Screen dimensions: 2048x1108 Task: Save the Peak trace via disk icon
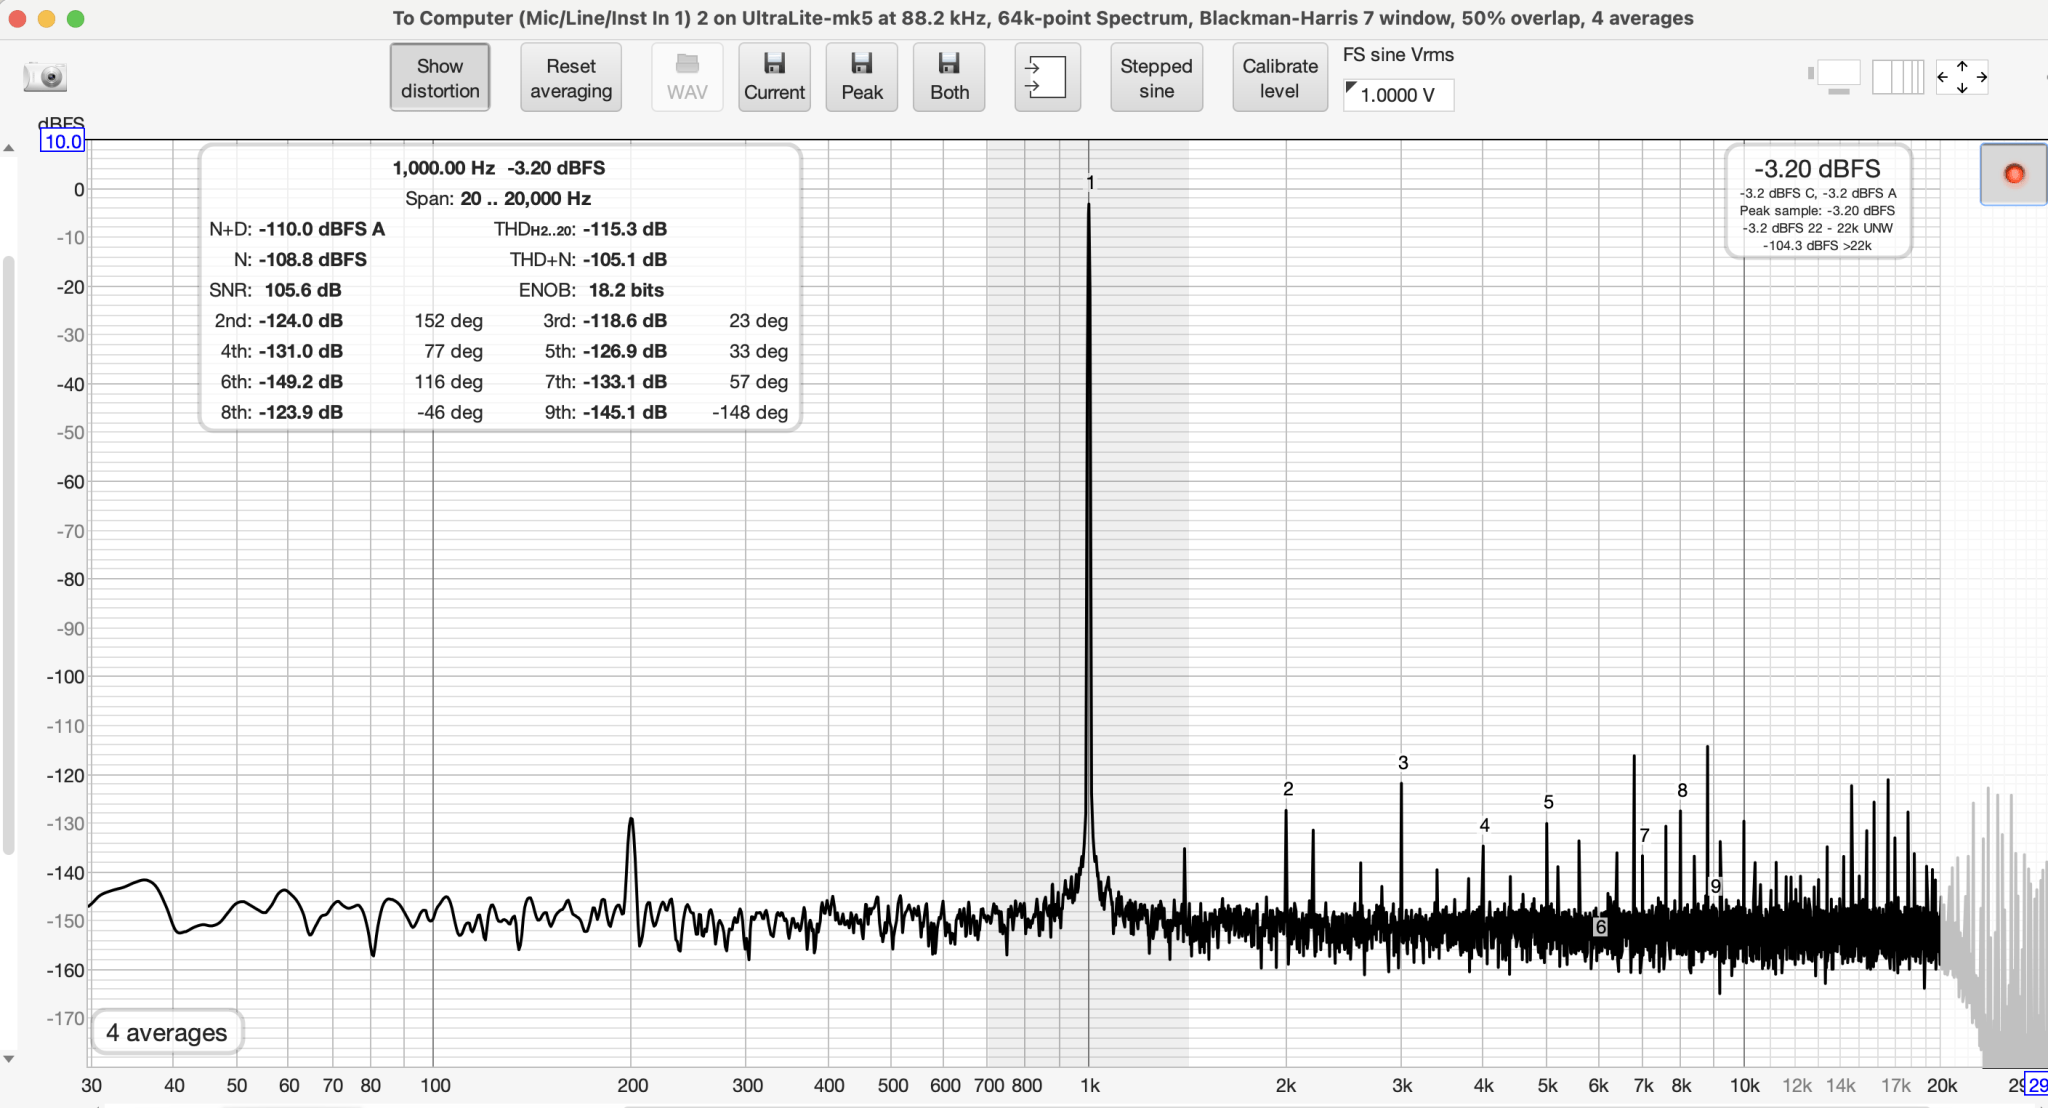[862, 77]
